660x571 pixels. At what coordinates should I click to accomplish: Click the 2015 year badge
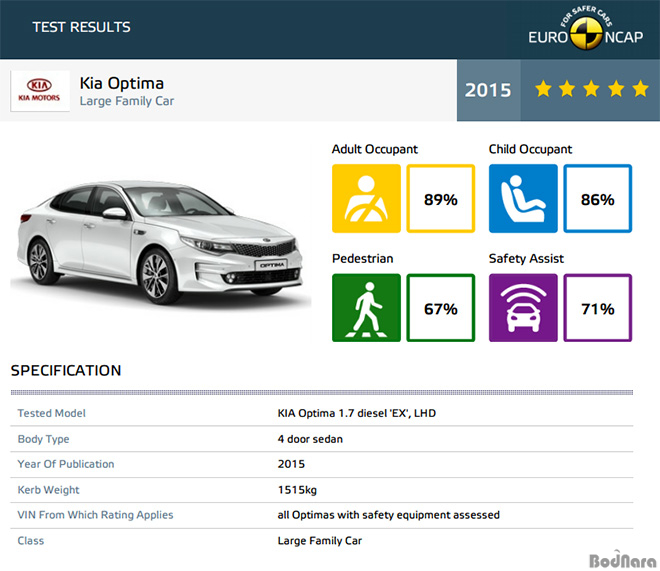coord(488,90)
